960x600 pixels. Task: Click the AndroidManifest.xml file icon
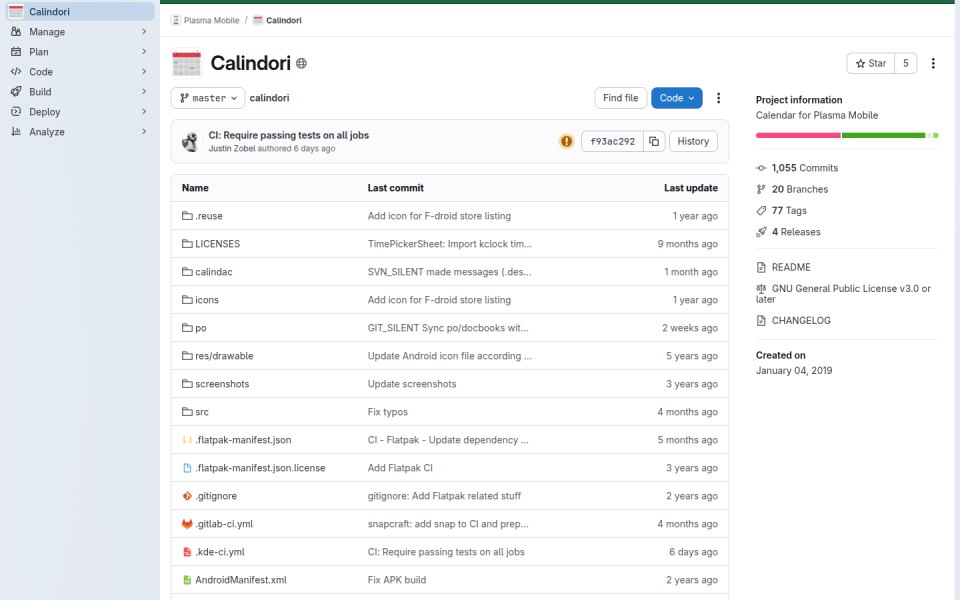click(187, 580)
